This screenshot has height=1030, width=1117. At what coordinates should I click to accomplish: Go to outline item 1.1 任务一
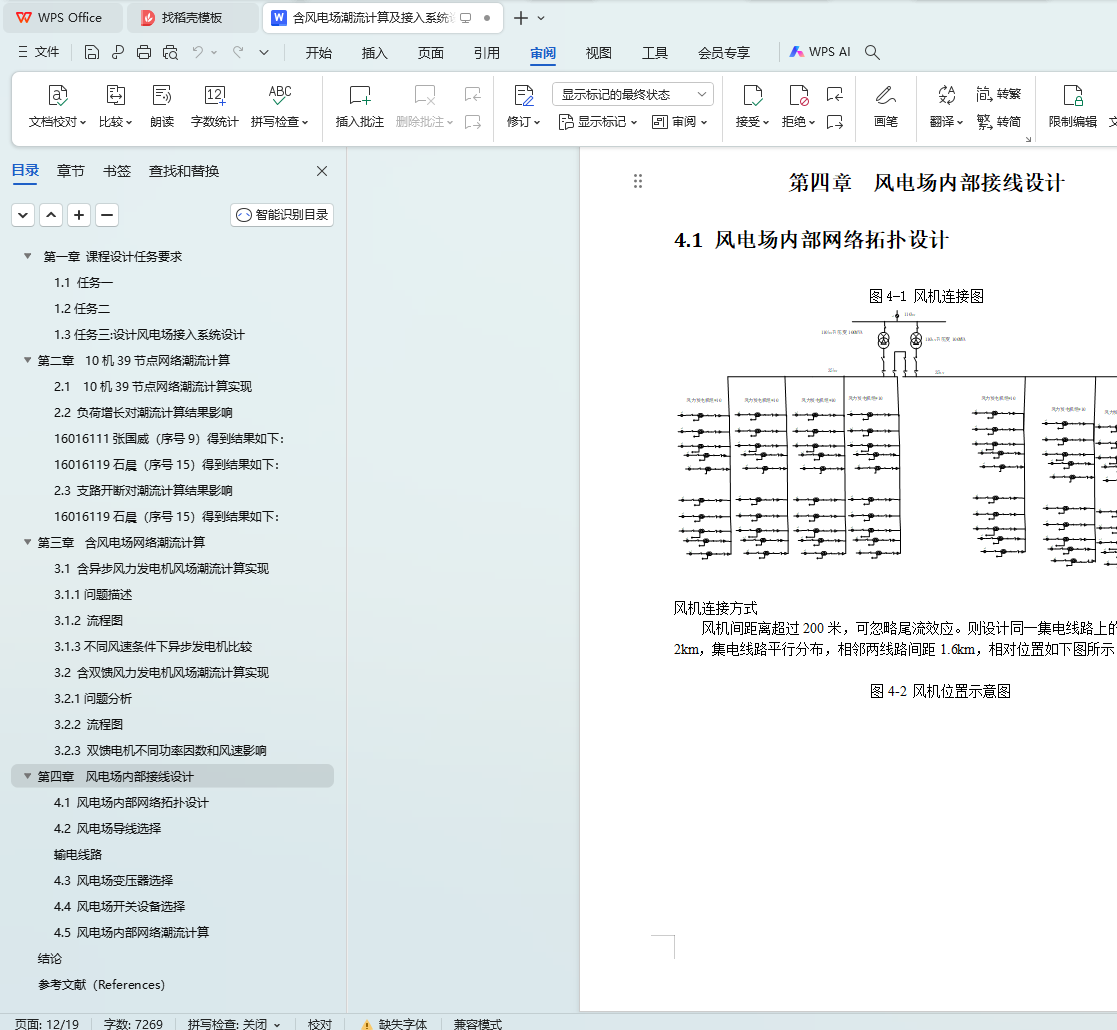tap(83, 283)
